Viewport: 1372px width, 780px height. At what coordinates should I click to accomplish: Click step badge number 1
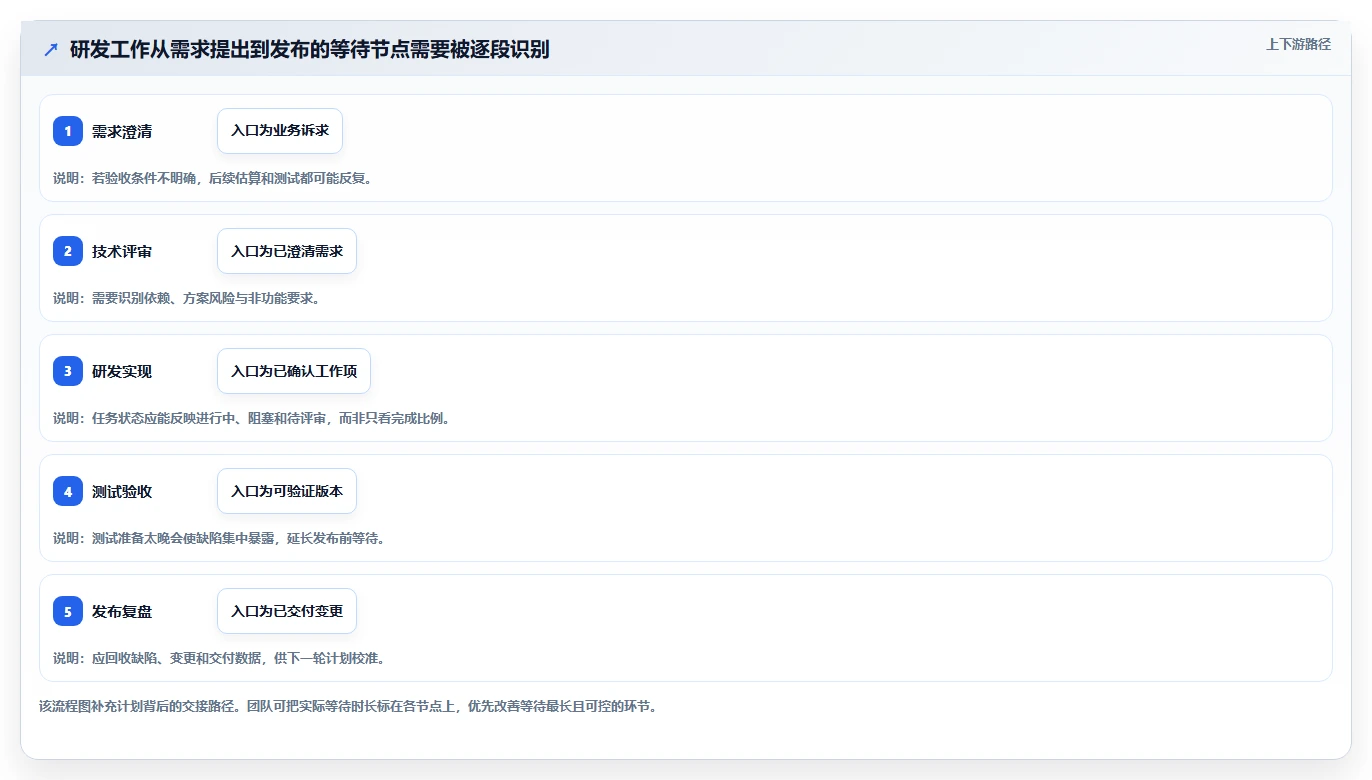point(68,131)
